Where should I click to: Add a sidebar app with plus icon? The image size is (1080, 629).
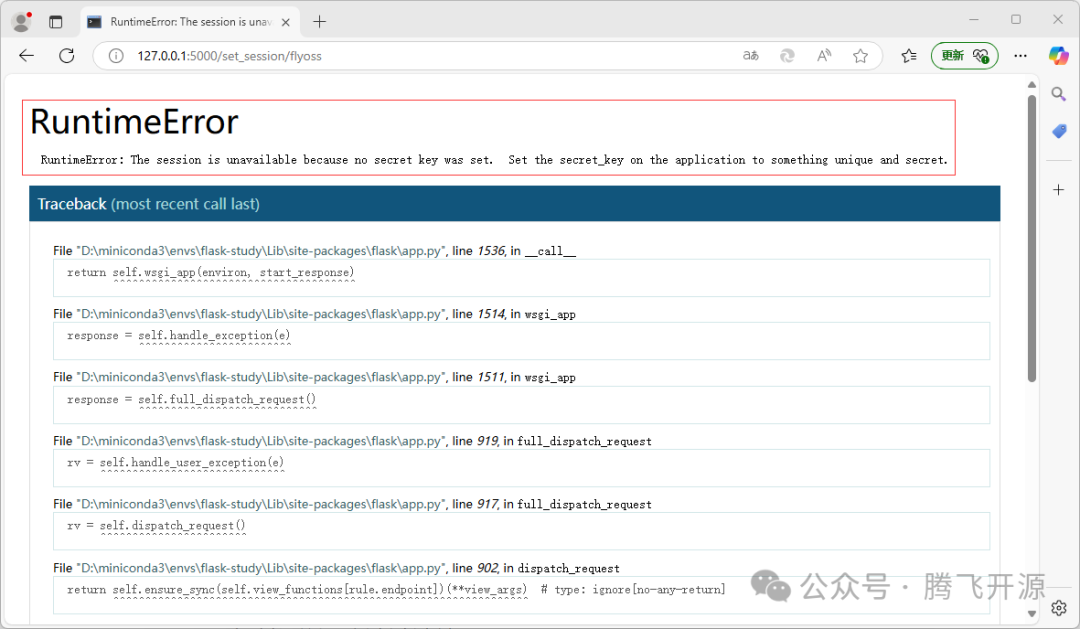click(1059, 189)
